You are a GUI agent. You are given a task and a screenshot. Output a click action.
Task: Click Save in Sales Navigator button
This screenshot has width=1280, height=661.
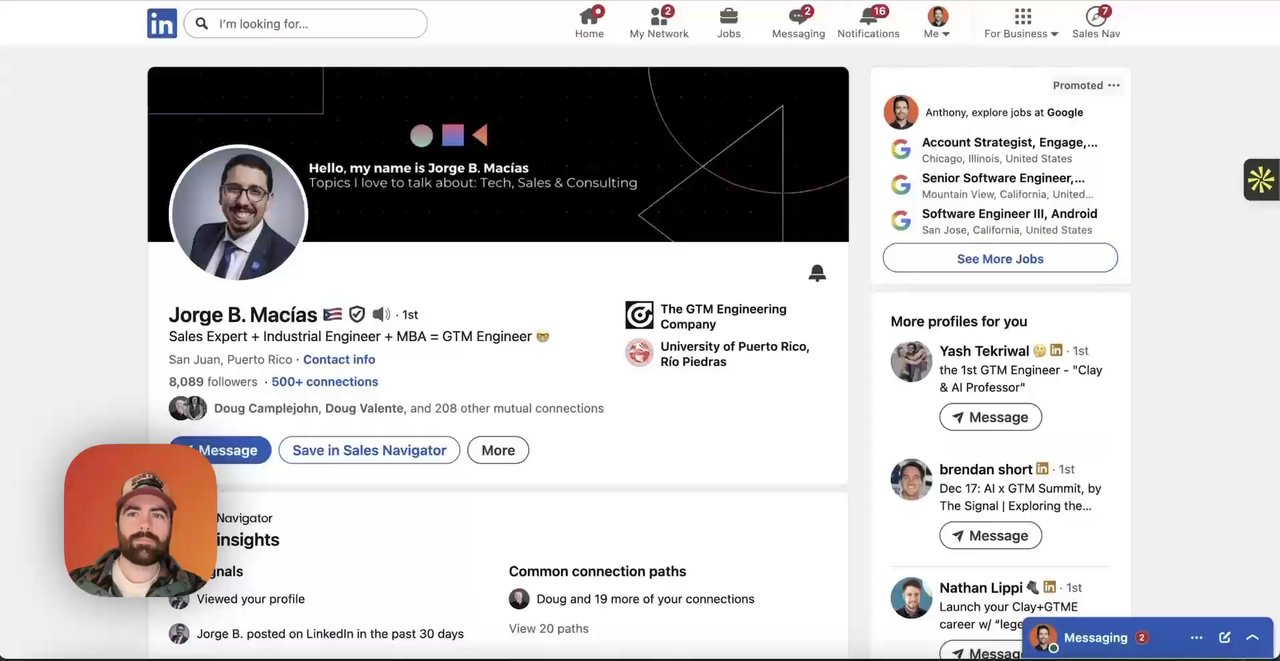369,450
